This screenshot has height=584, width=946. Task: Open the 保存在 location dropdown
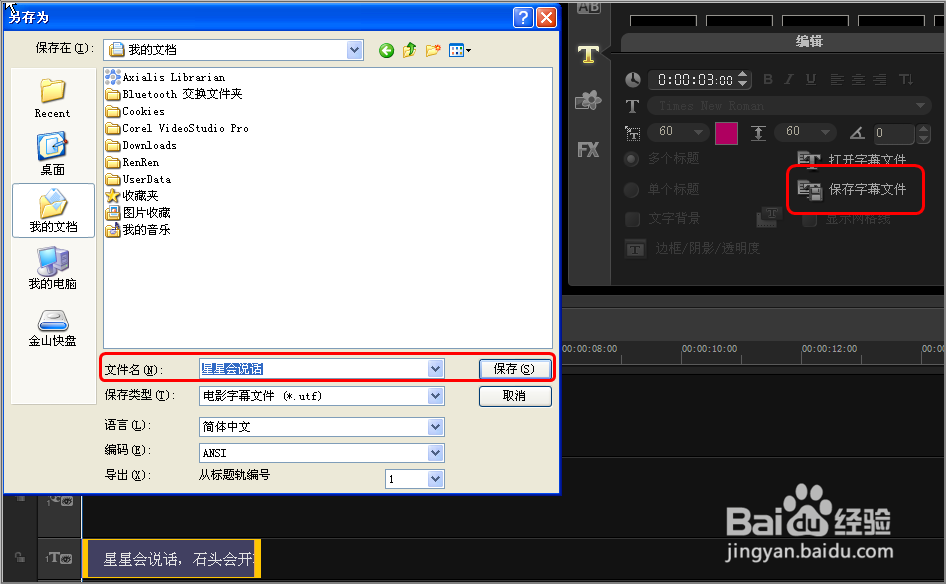coord(354,49)
